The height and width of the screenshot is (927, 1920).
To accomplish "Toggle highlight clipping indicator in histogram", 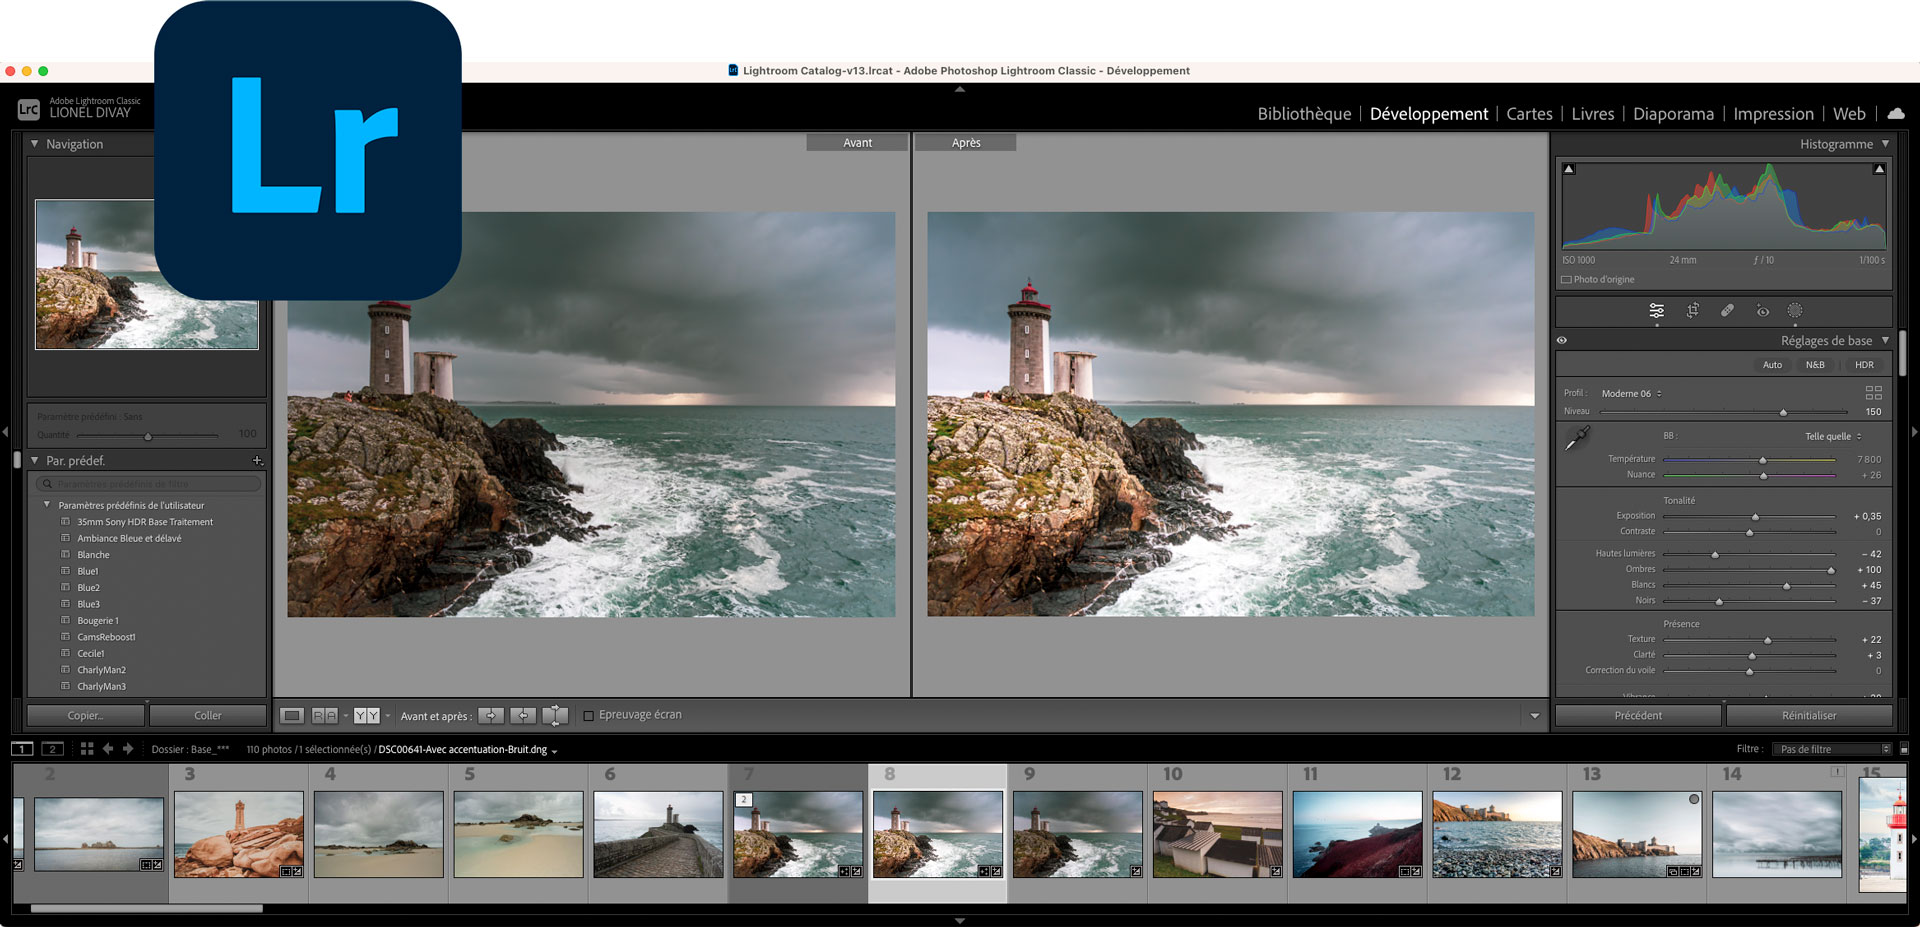I will [1879, 169].
